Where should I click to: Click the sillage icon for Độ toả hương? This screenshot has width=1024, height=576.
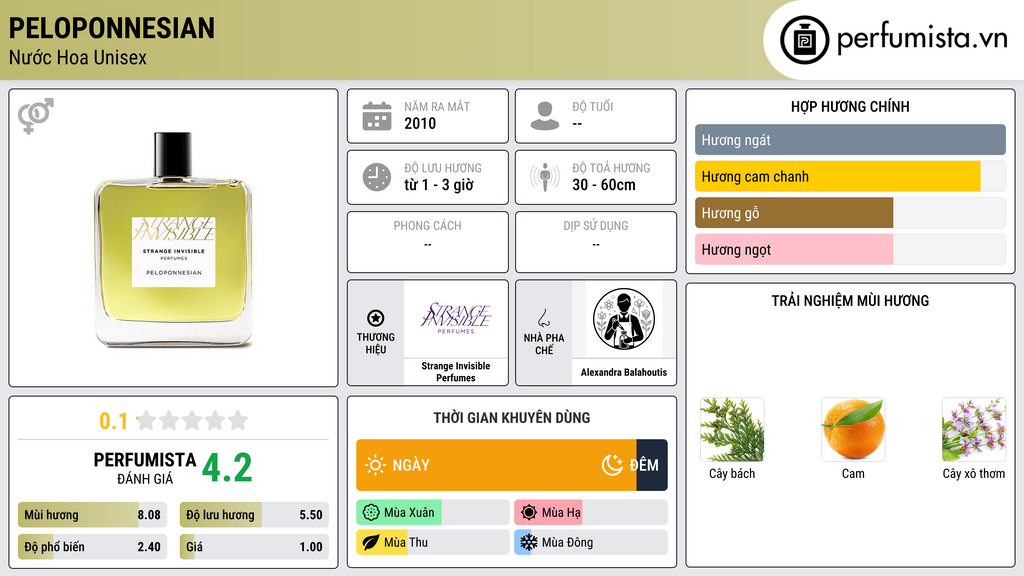coord(545,177)
